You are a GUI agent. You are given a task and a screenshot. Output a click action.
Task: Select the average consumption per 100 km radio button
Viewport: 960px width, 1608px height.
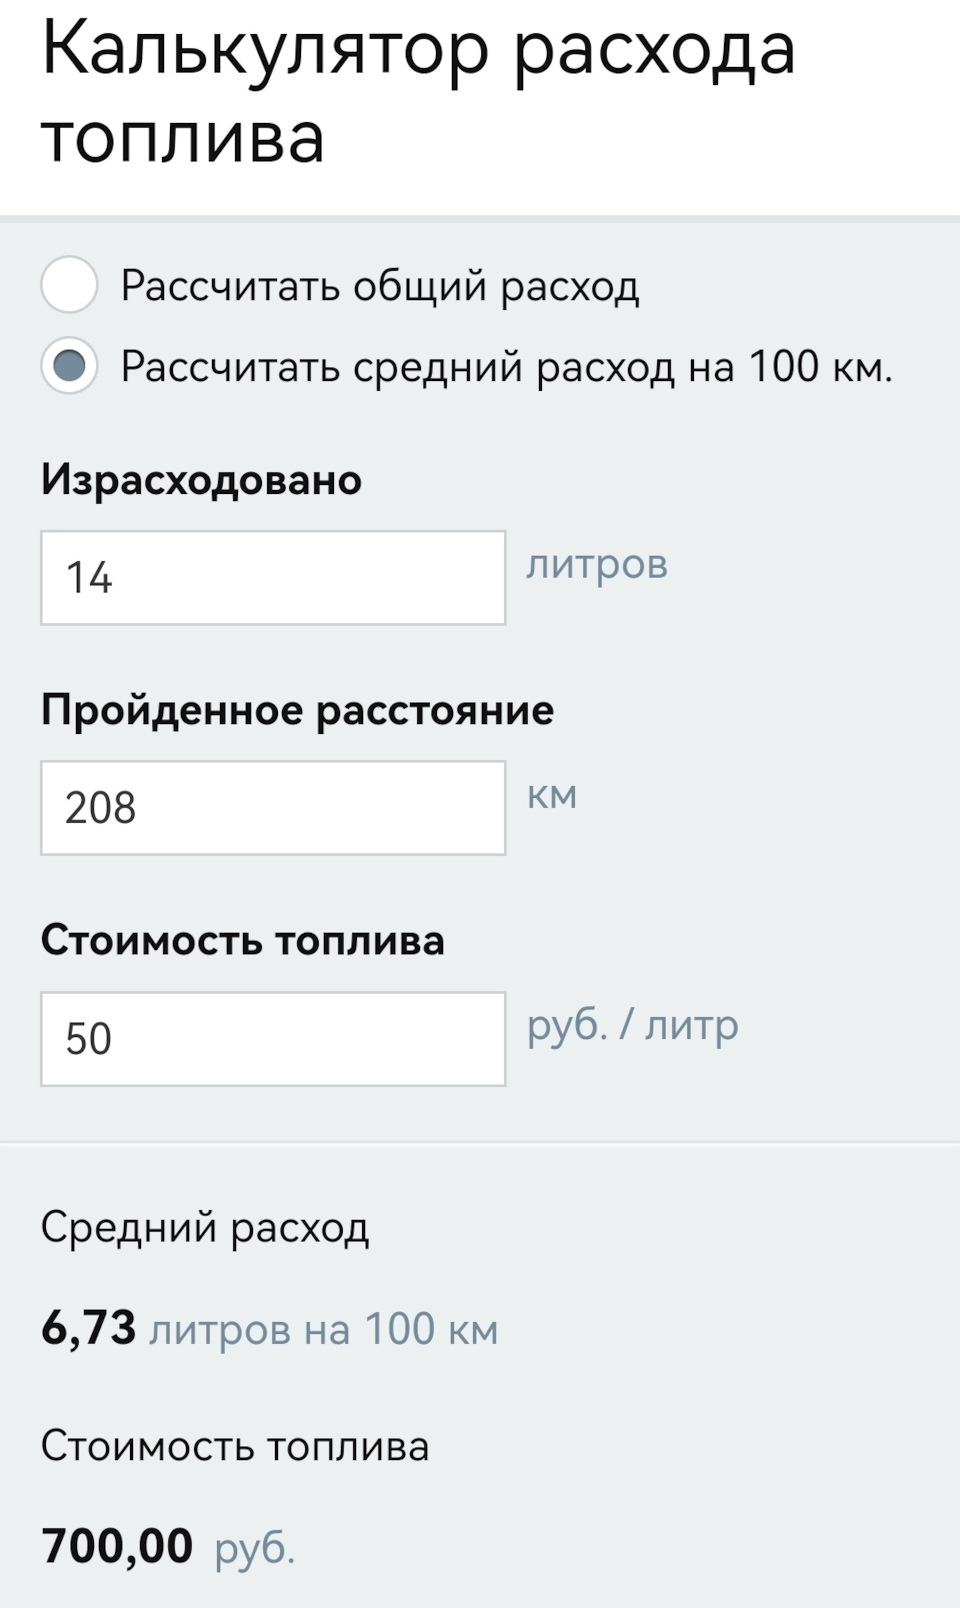tap(69, 366)
